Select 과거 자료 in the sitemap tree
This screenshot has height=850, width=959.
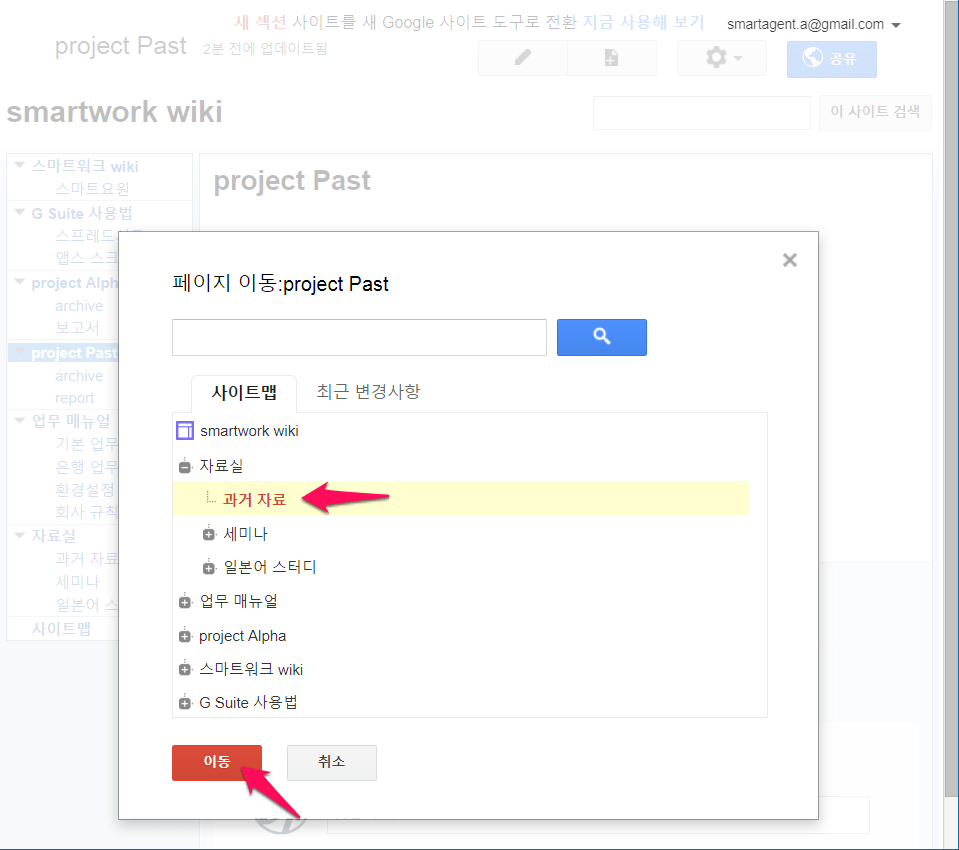click(x=254, y=500)
